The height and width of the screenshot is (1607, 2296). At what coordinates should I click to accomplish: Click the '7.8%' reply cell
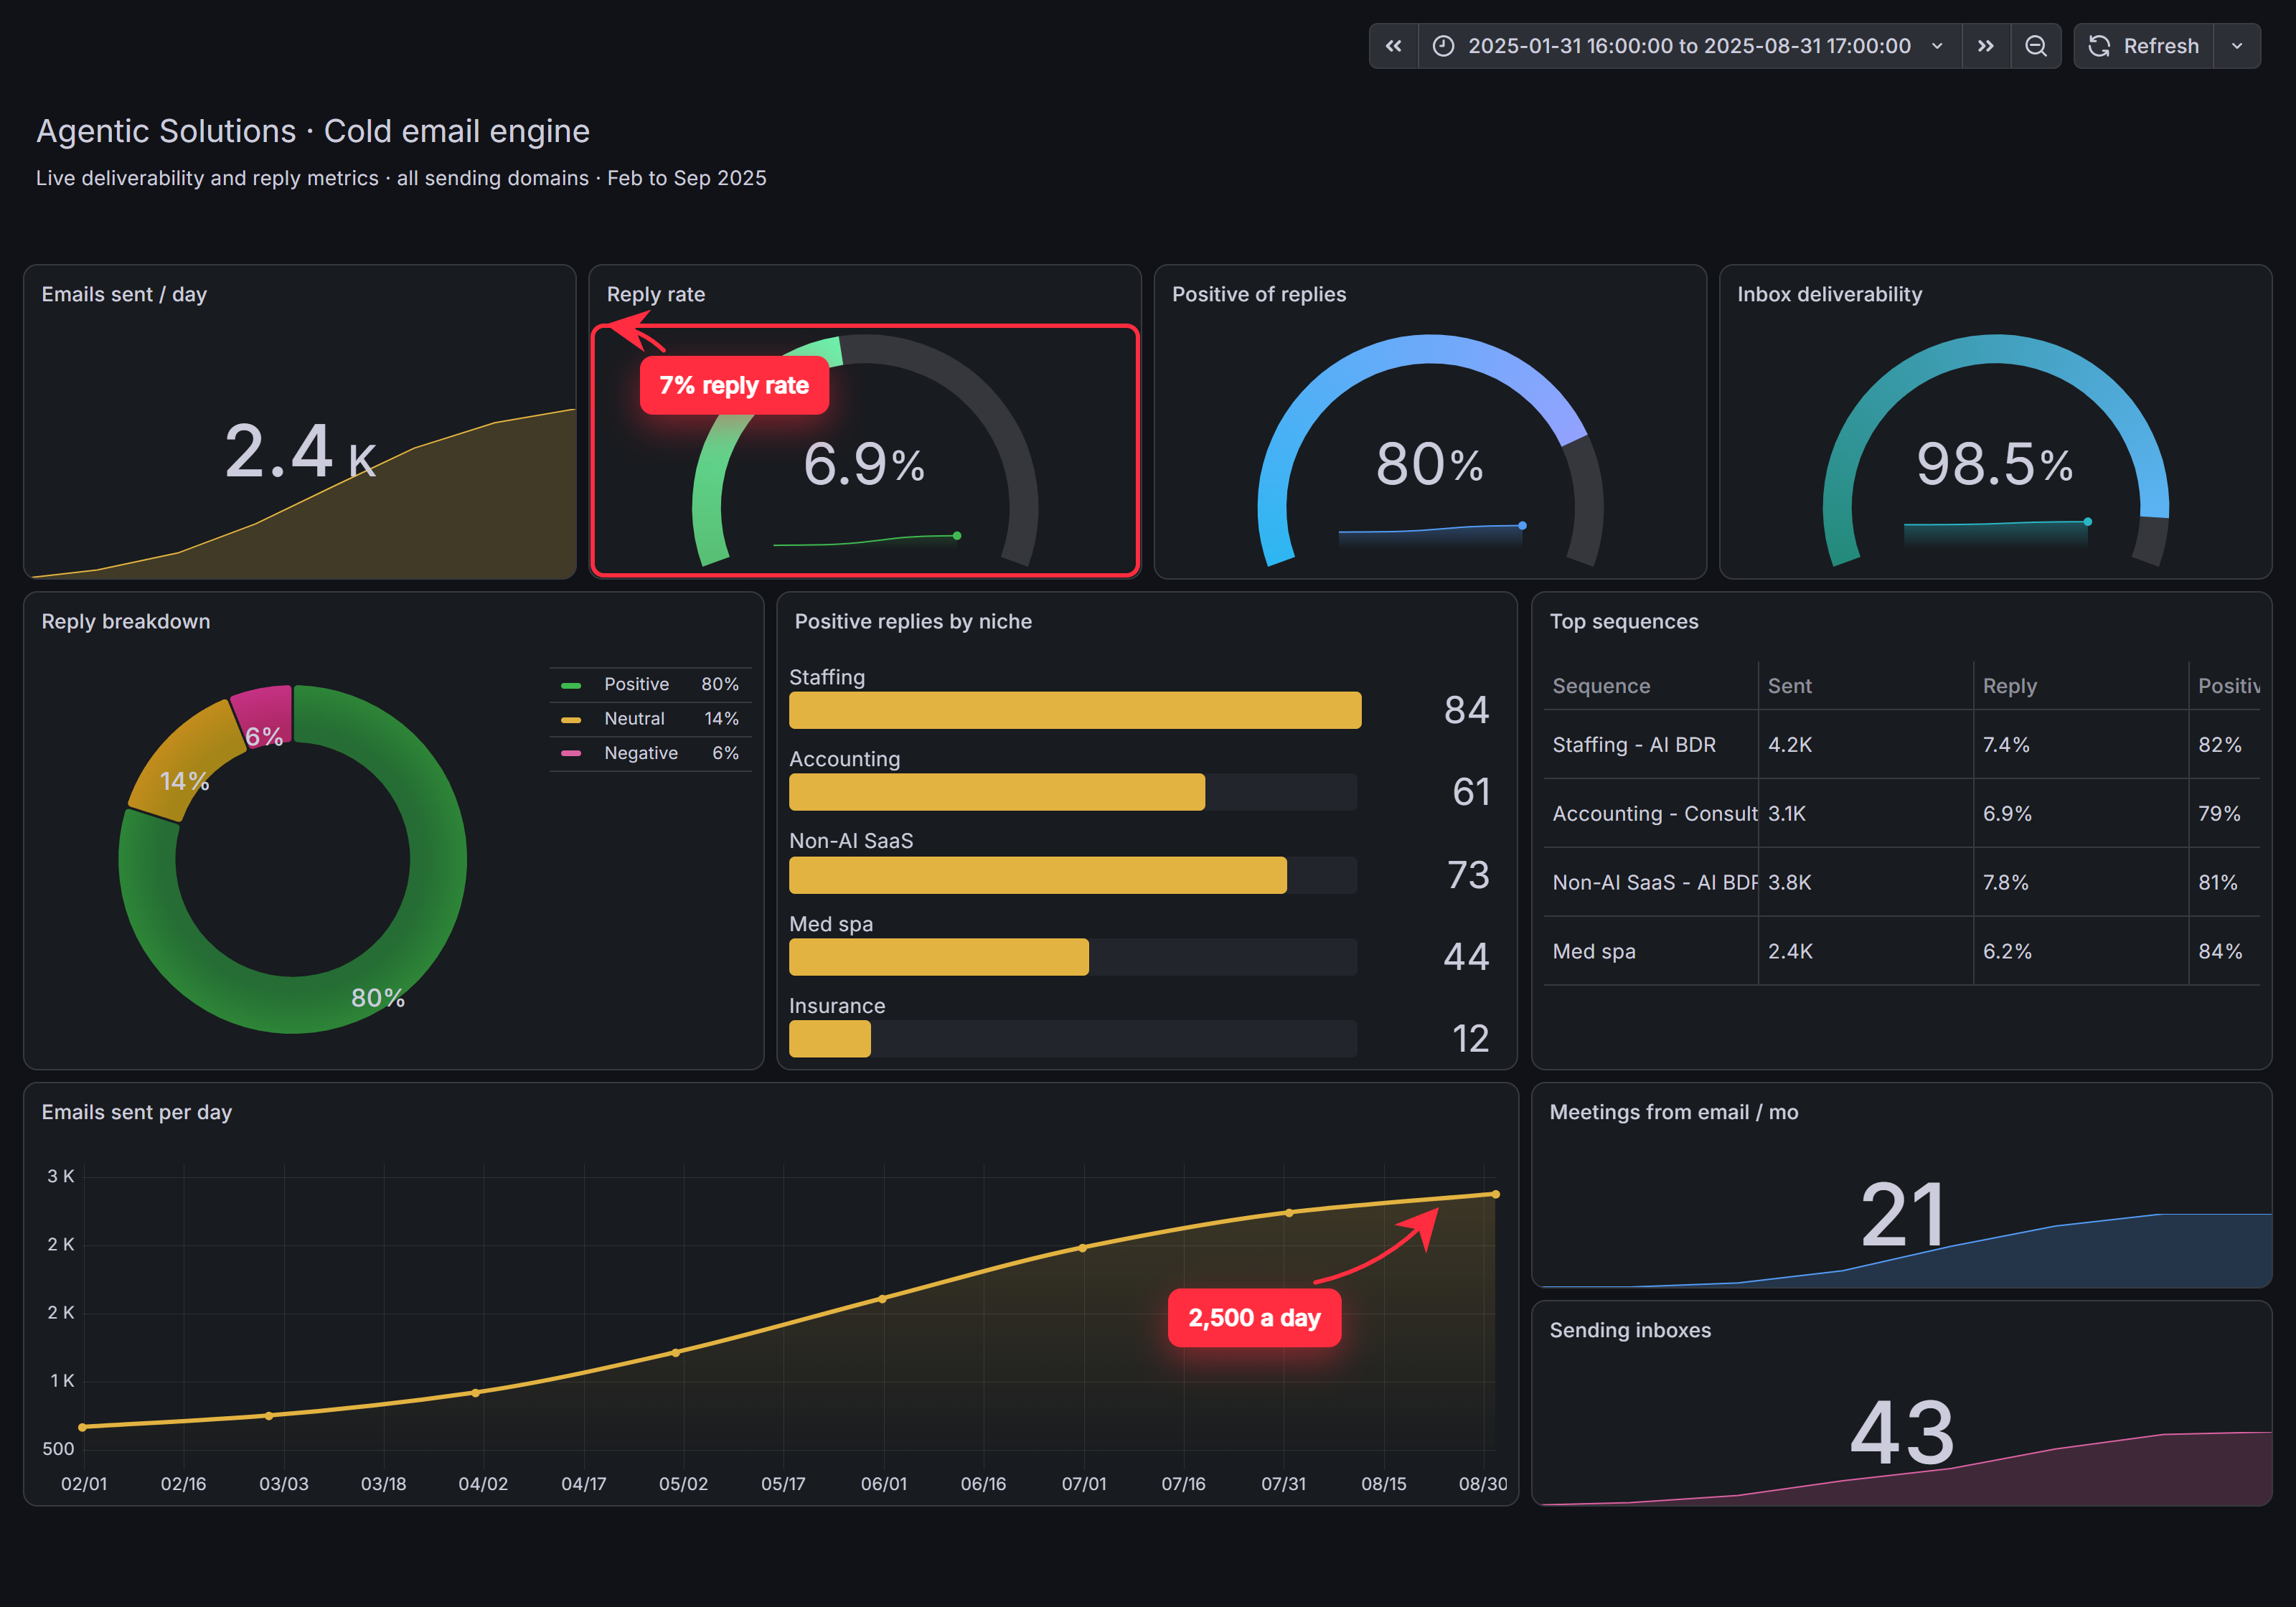pos(2081,883)
